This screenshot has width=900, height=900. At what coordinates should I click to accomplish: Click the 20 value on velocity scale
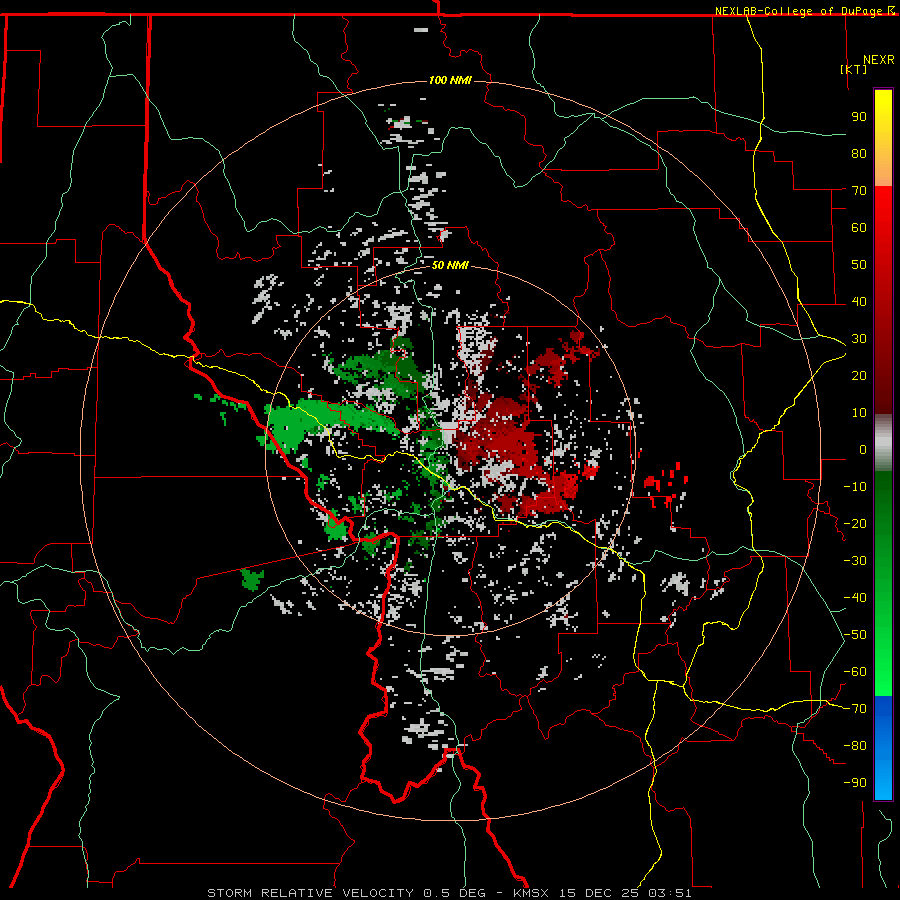coord(859,375)
